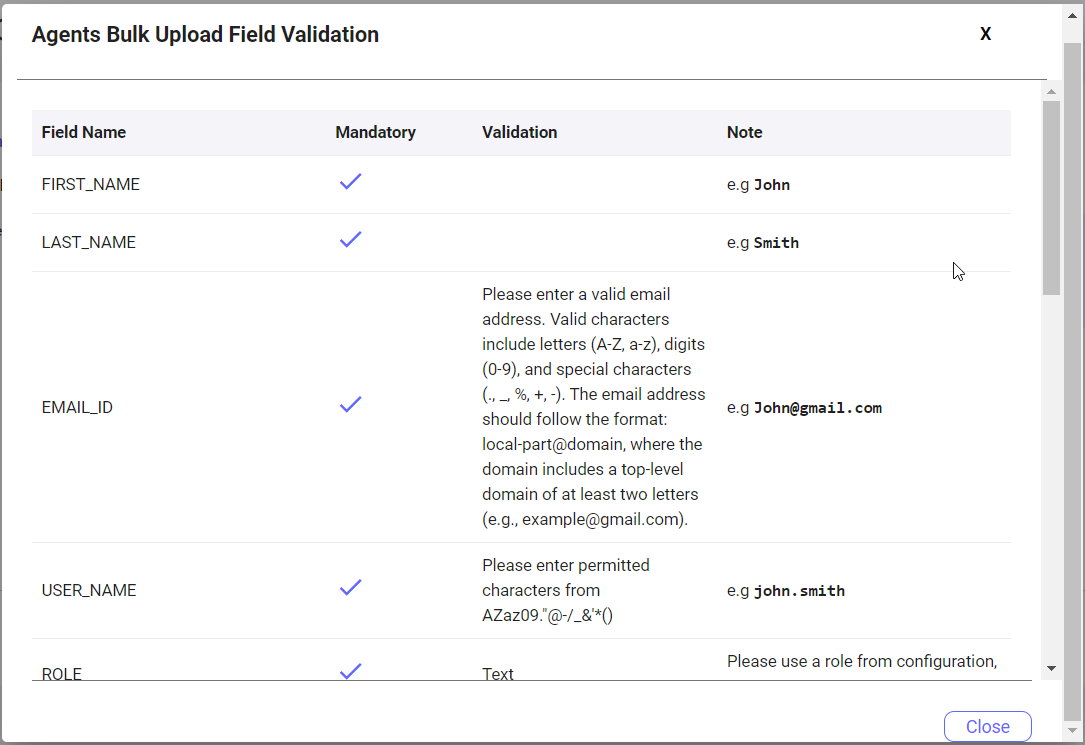The height and width of the screenshot is (745, 1085).
Task: Select the EMAIL_ID field name cell
Action: click(77, 407)
